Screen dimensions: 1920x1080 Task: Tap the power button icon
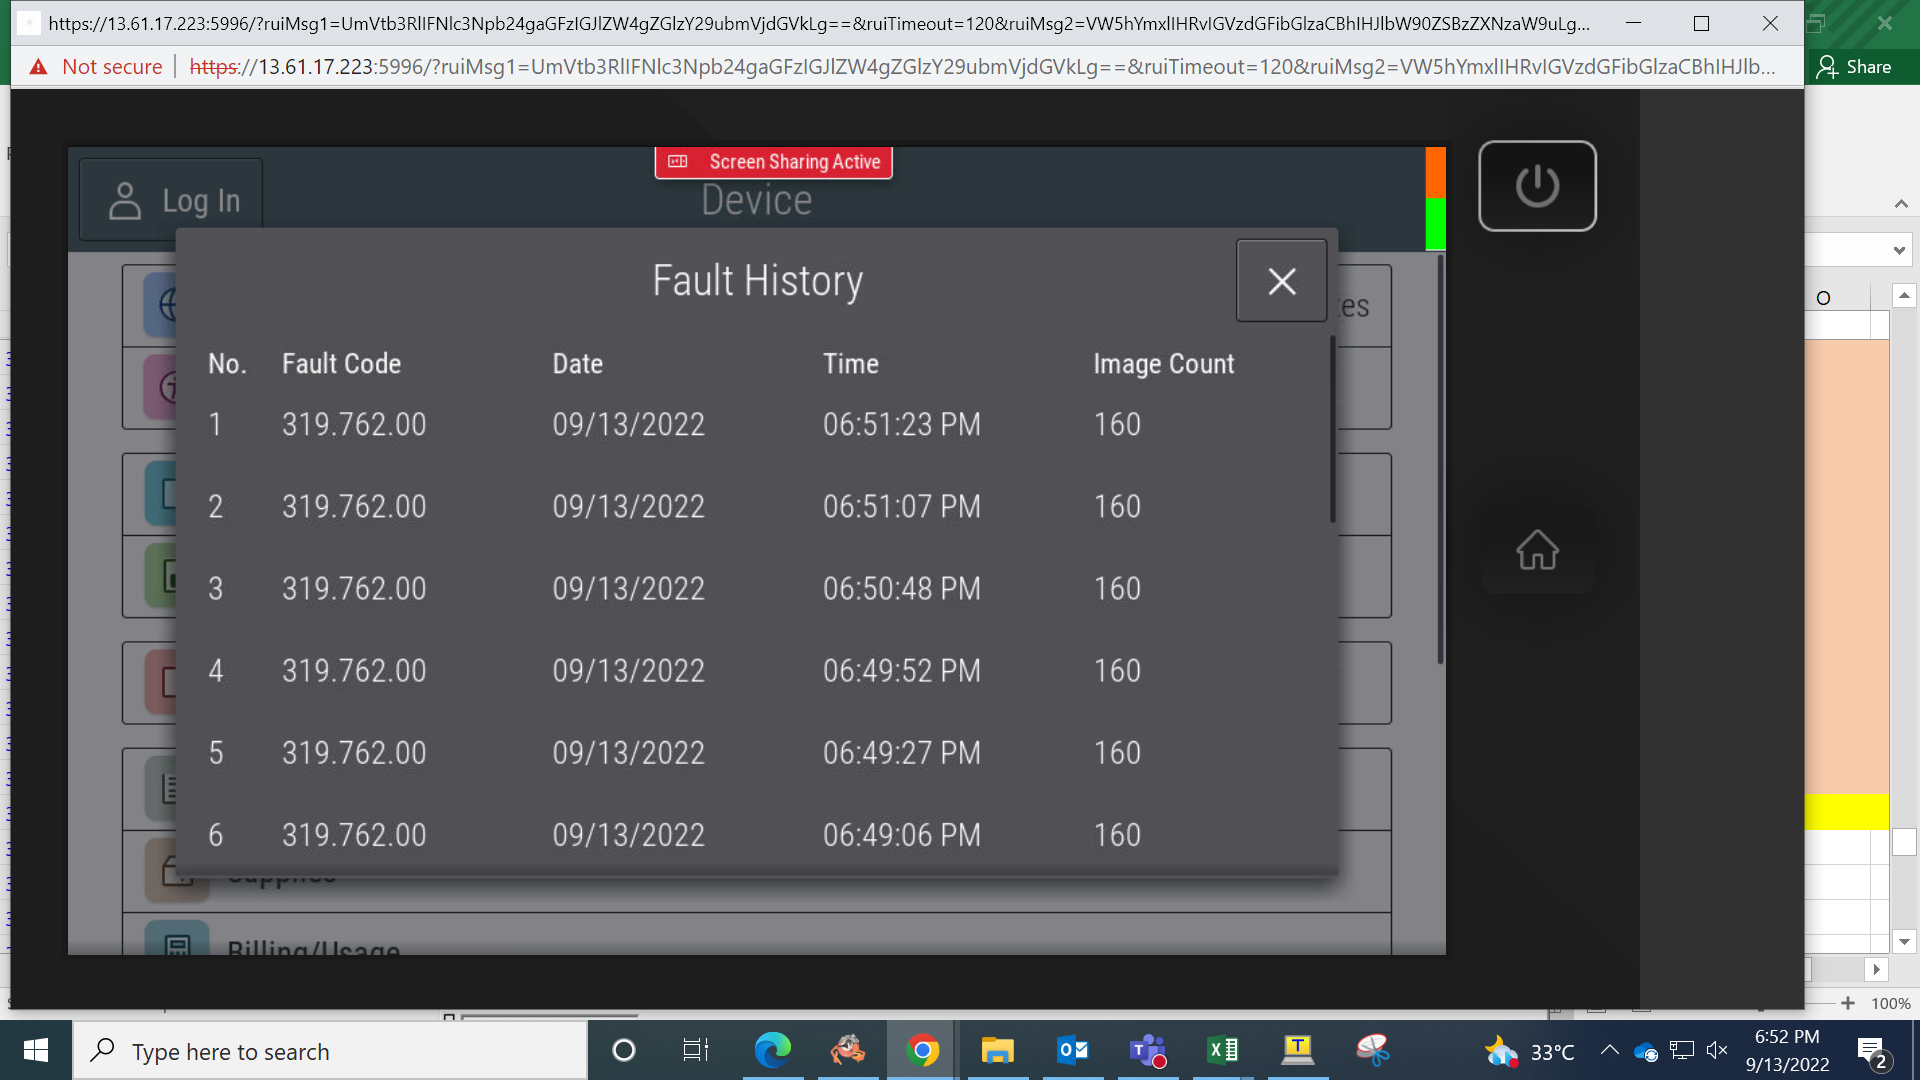(1537, 186)
